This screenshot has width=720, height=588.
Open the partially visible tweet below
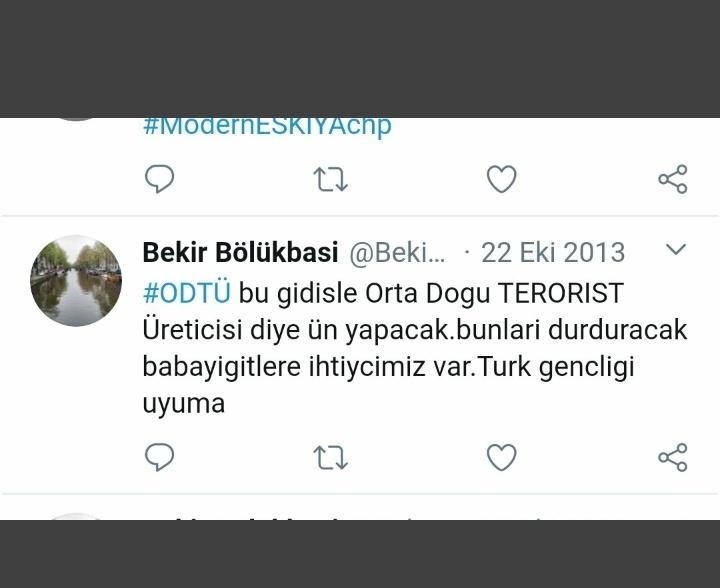tap(360, 507)
